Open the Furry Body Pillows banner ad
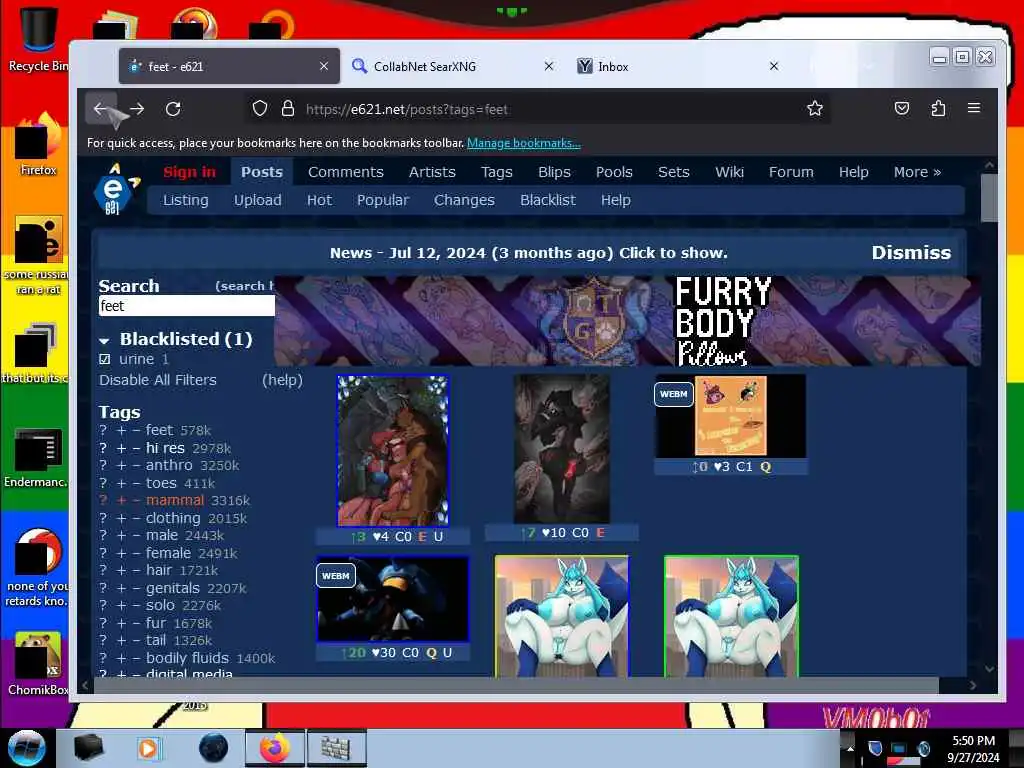The width and height of the screenshot is (1024, 768). (x=627, y=321)
